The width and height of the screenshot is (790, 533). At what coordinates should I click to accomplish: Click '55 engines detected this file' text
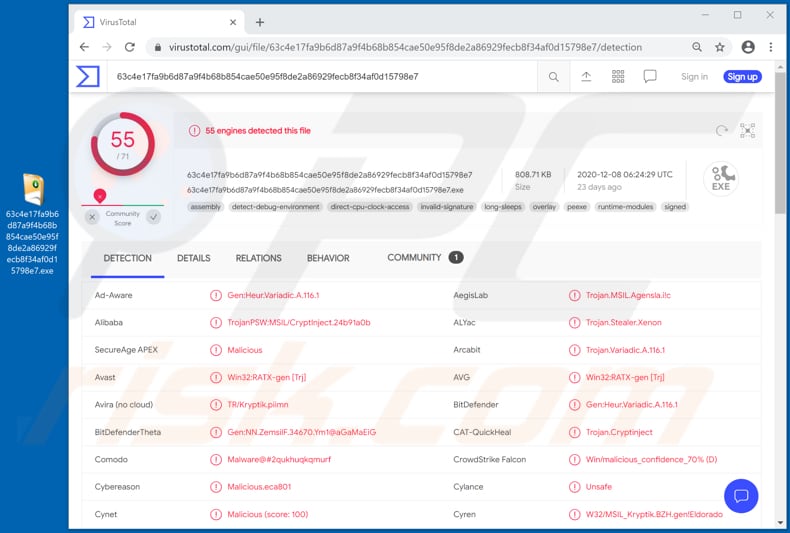pos(258,130)
